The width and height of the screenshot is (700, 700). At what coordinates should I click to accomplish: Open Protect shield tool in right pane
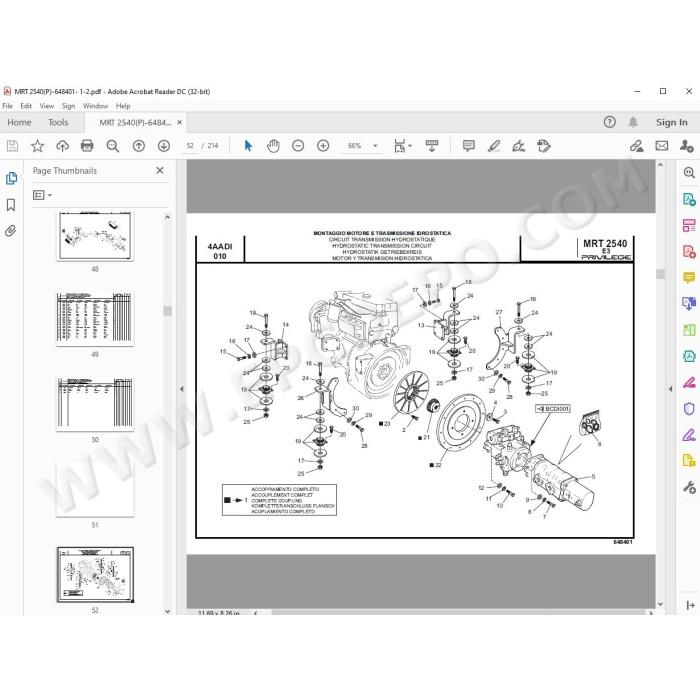point(689,408)
